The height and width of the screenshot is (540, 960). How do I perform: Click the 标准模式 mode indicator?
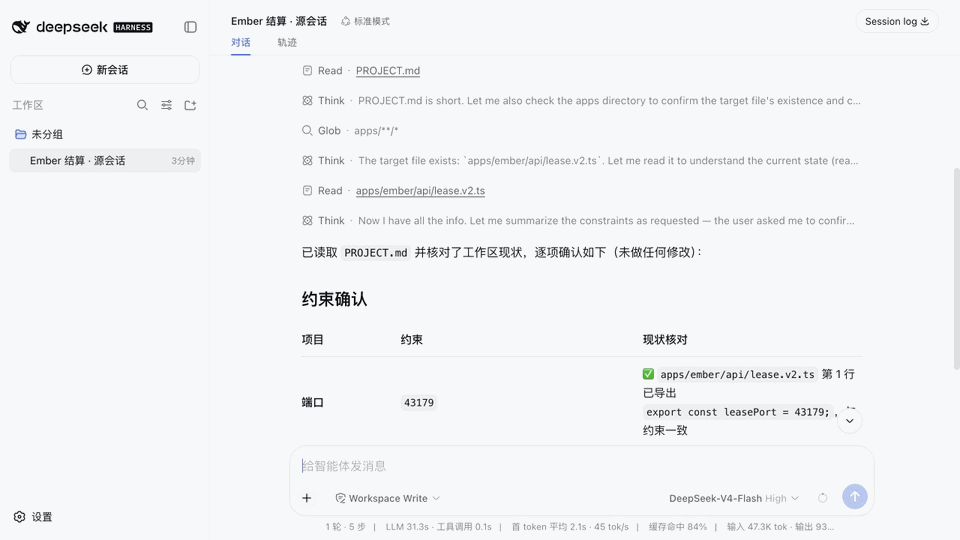[x=366, y=21]
